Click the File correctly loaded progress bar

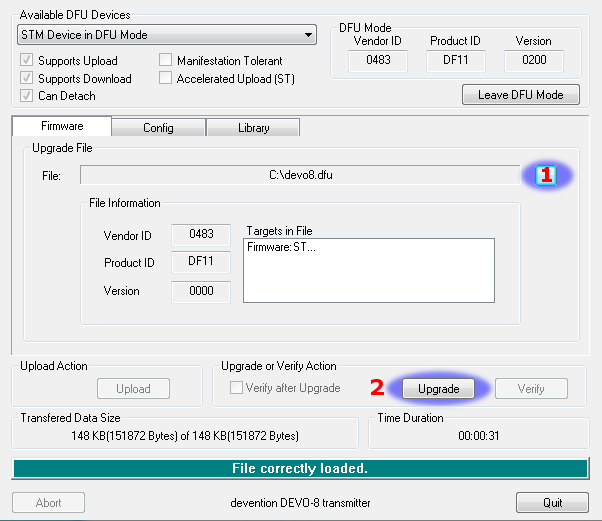tap(300, 468)
